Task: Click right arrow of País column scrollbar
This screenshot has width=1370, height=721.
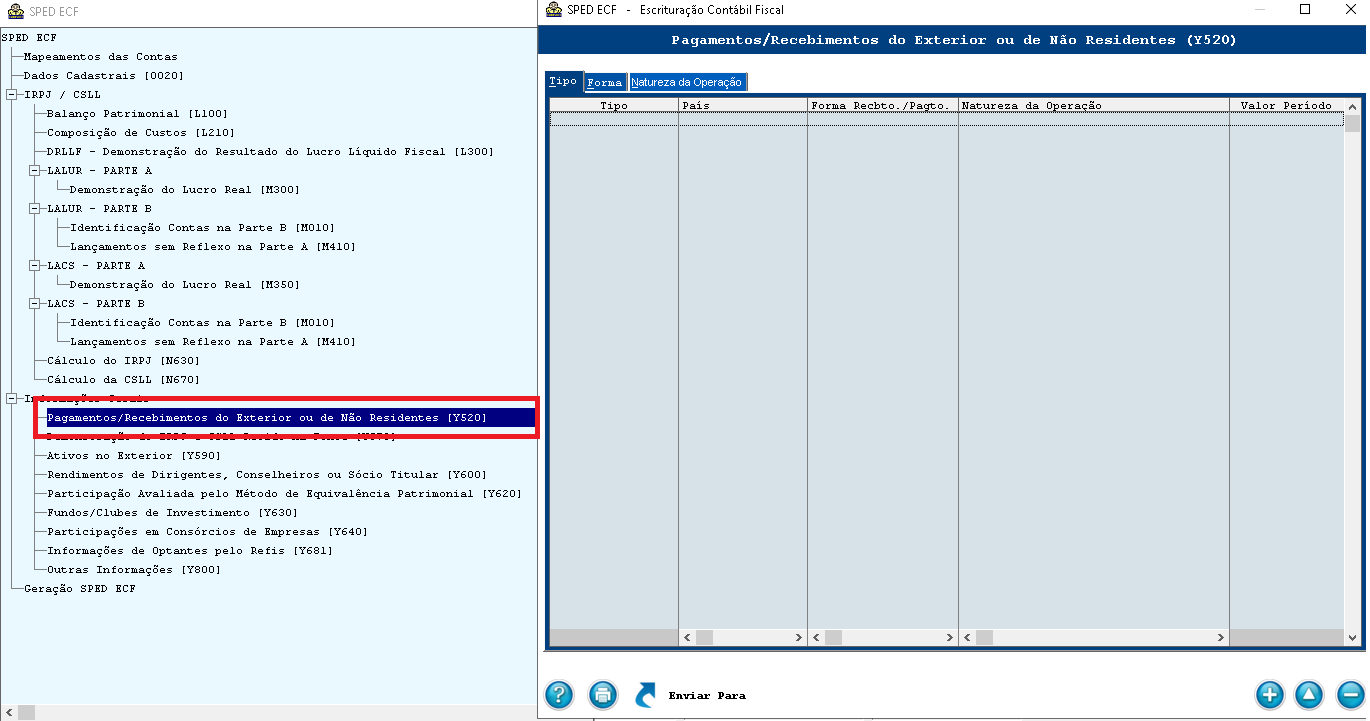Action: click(x=798, y=638)
